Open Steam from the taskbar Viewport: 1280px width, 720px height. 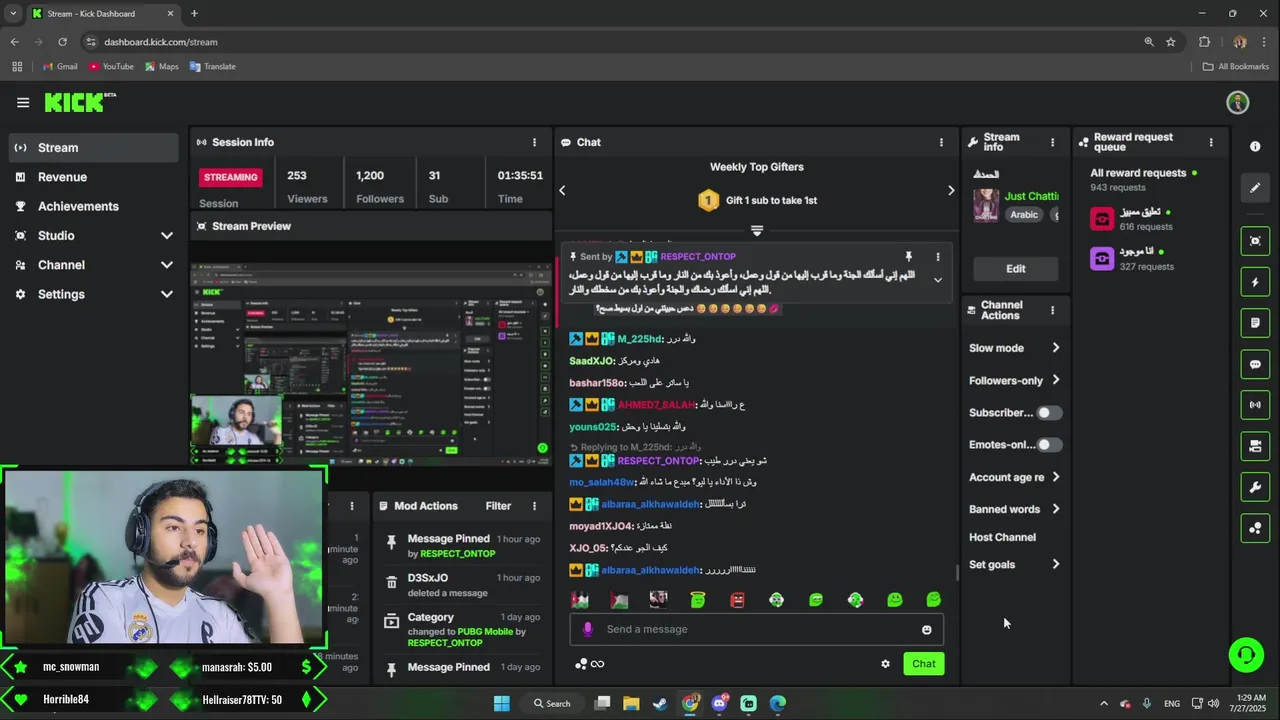pyautogui.click(x=660, y=703)
